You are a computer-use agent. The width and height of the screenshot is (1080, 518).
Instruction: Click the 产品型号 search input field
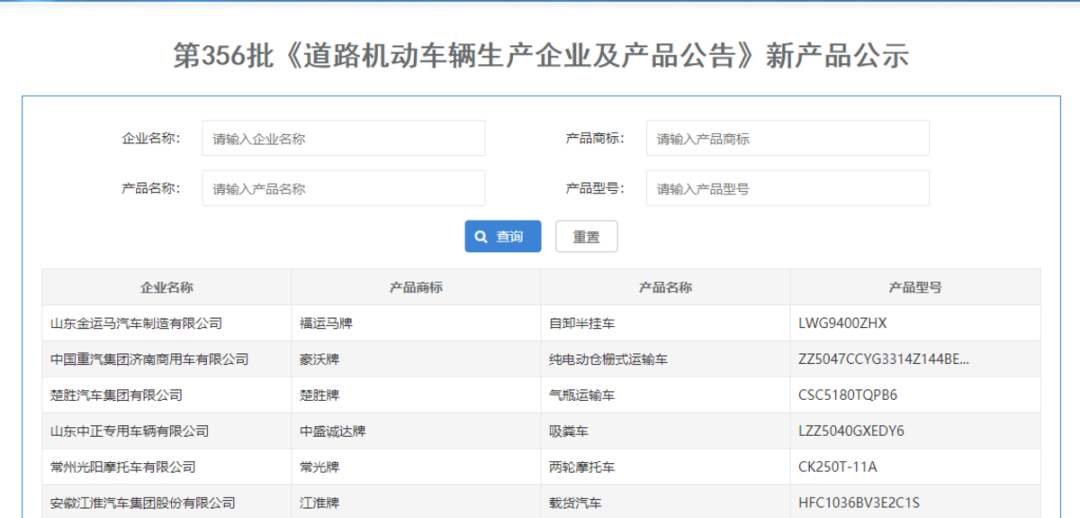787,188
